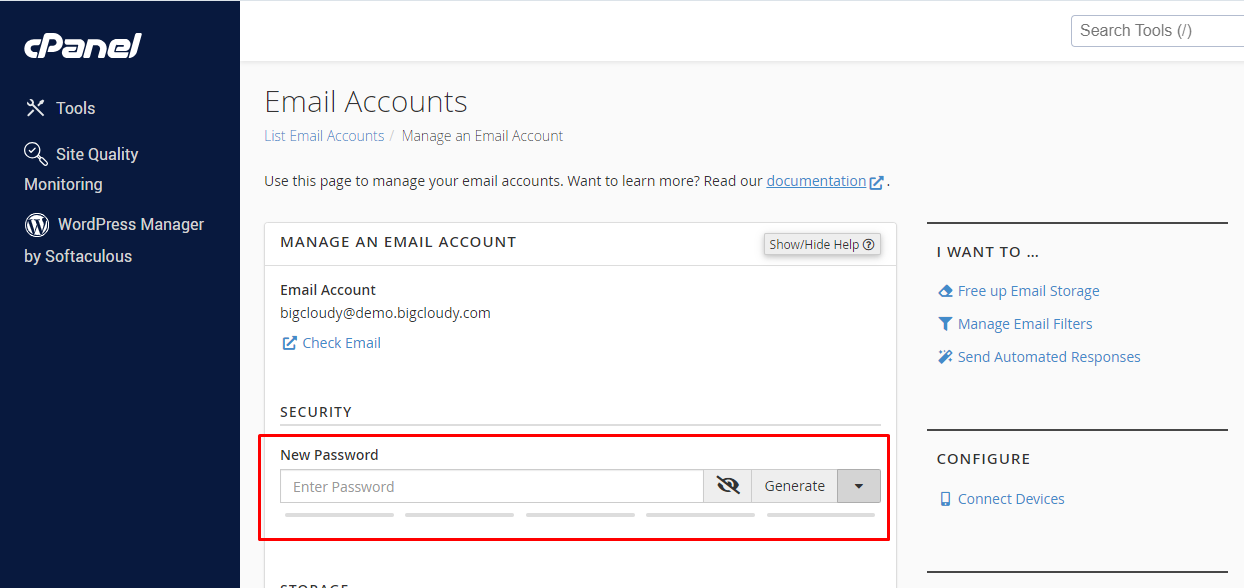Click the funnel icon beside Manage Email Filters
Image resolution: width=1244 pixels, height=588 pixels.
(944, 323)
